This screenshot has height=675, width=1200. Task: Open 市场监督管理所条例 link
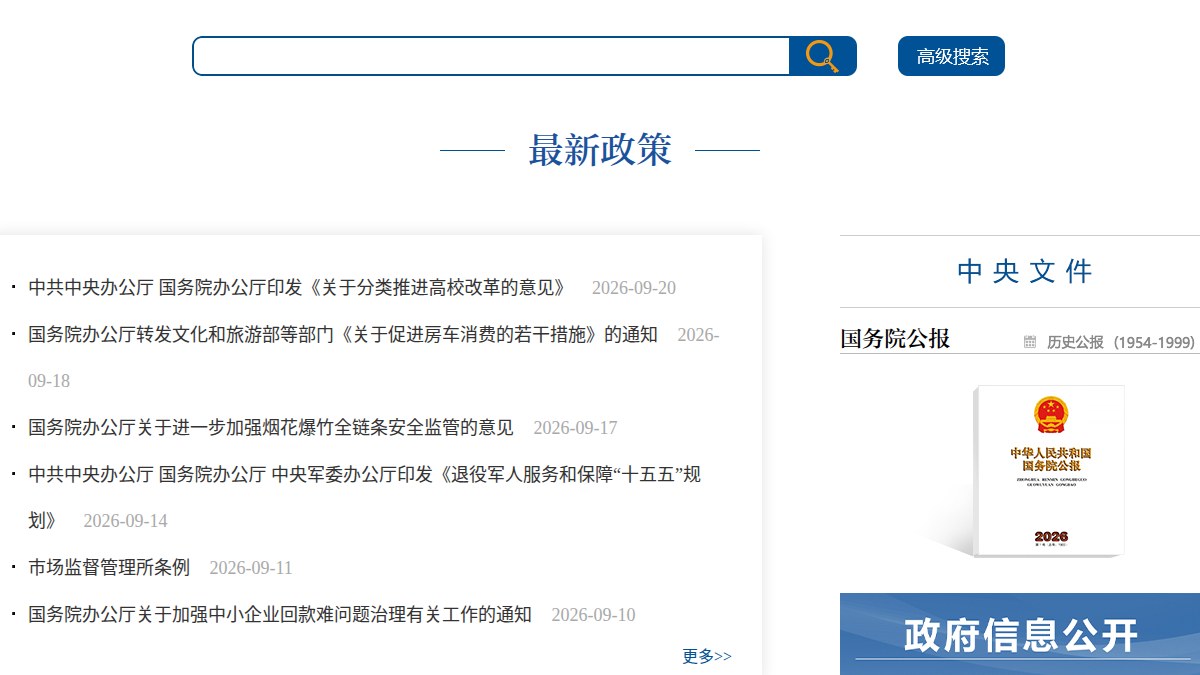[x=109, y=568]
